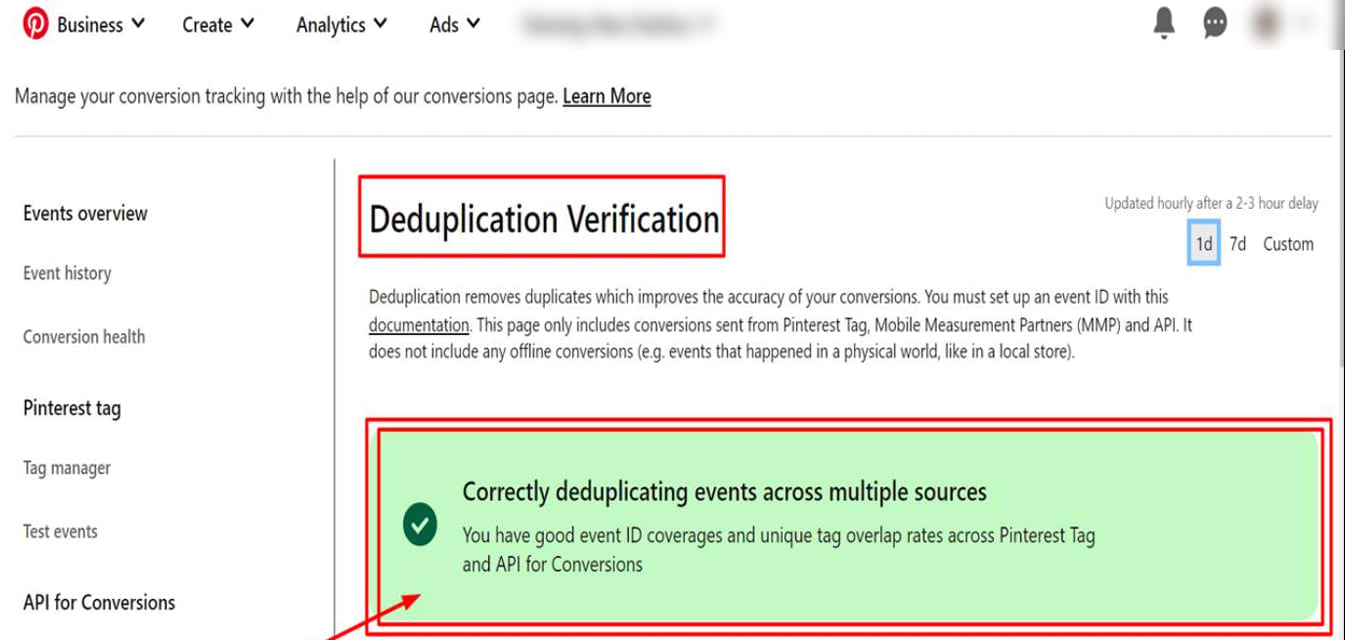1345x640 pixels.
Task: Click the blurred profile avatar
Action: tap(1267, 23)
